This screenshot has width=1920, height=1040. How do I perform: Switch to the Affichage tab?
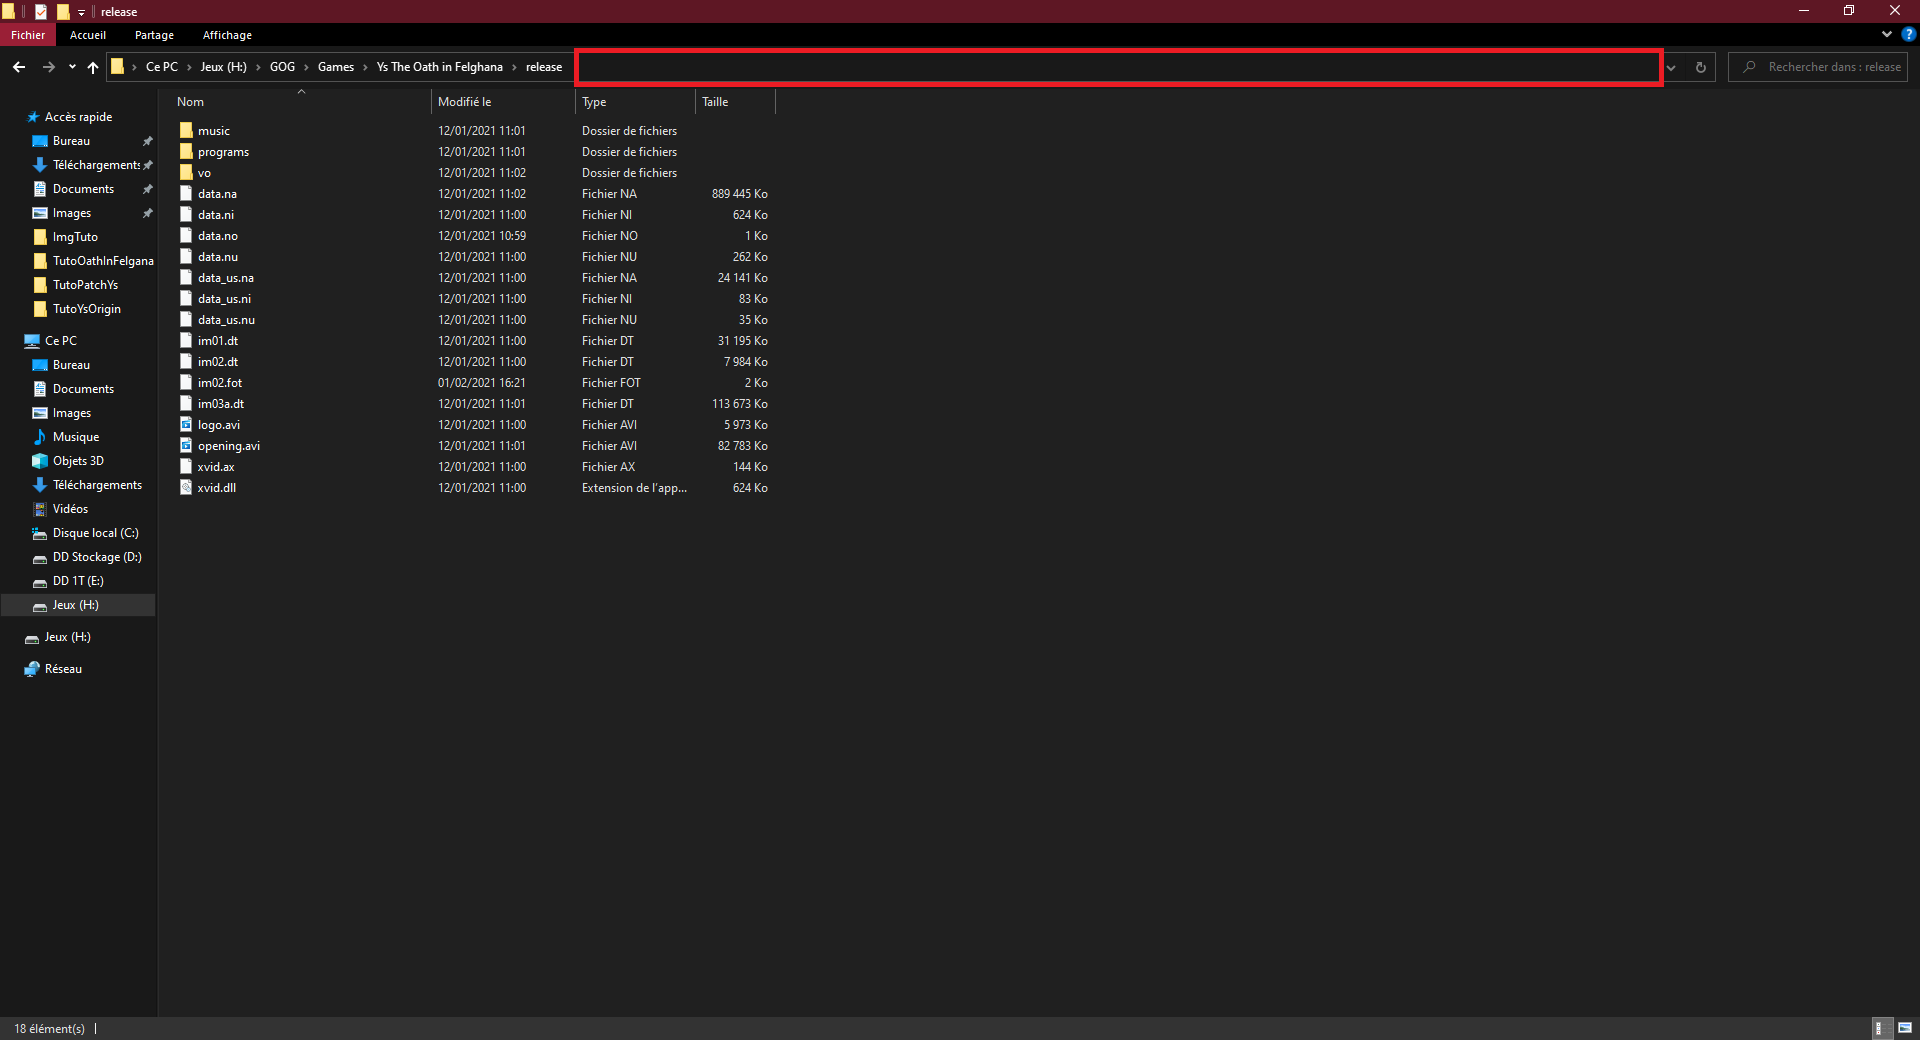pyautogui.click(x=227, y=35)
